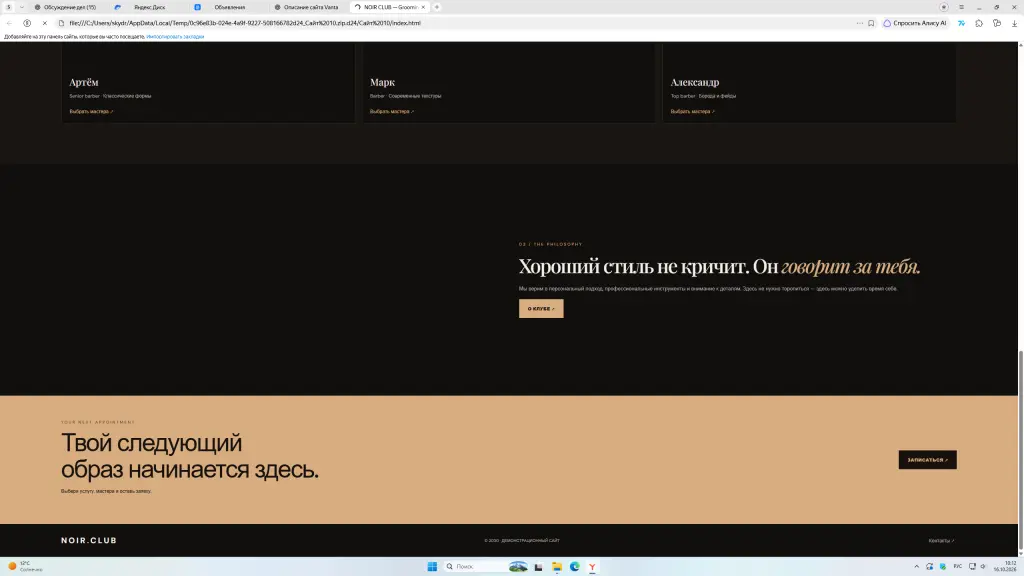Click the Артём master name heading
This screenshot has height=576, width=1024.
click(x=84, y=82)
